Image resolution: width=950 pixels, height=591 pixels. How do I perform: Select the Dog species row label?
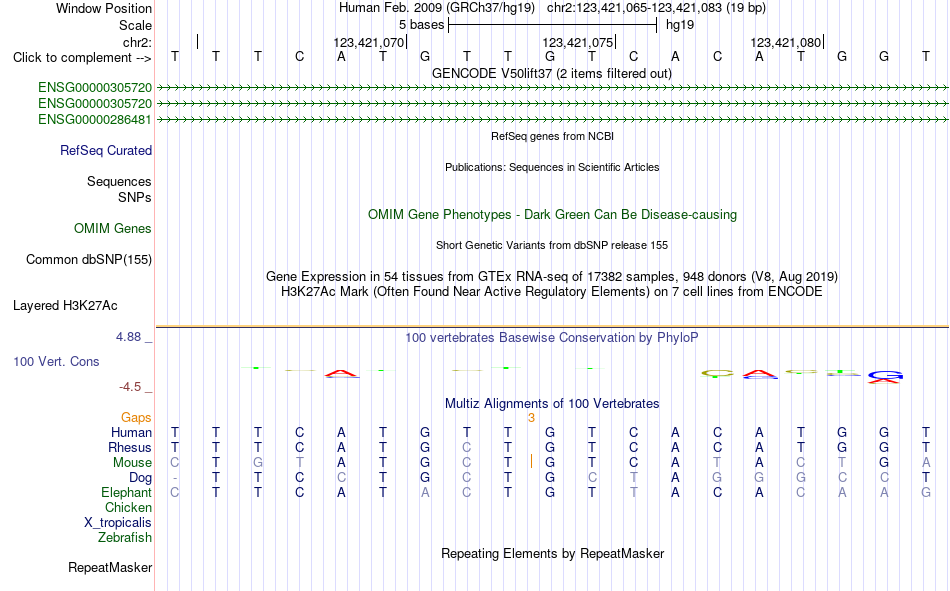141,478
